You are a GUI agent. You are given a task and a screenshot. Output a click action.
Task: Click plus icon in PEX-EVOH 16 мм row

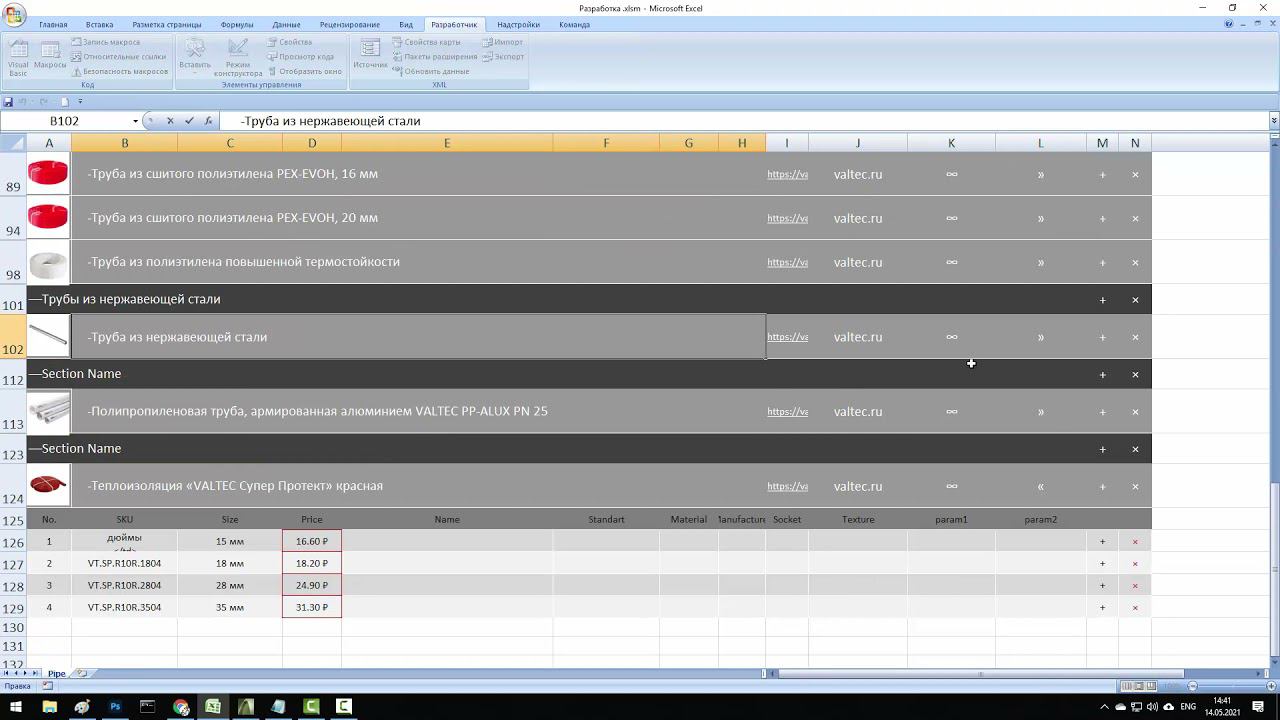click(1102, 175)
